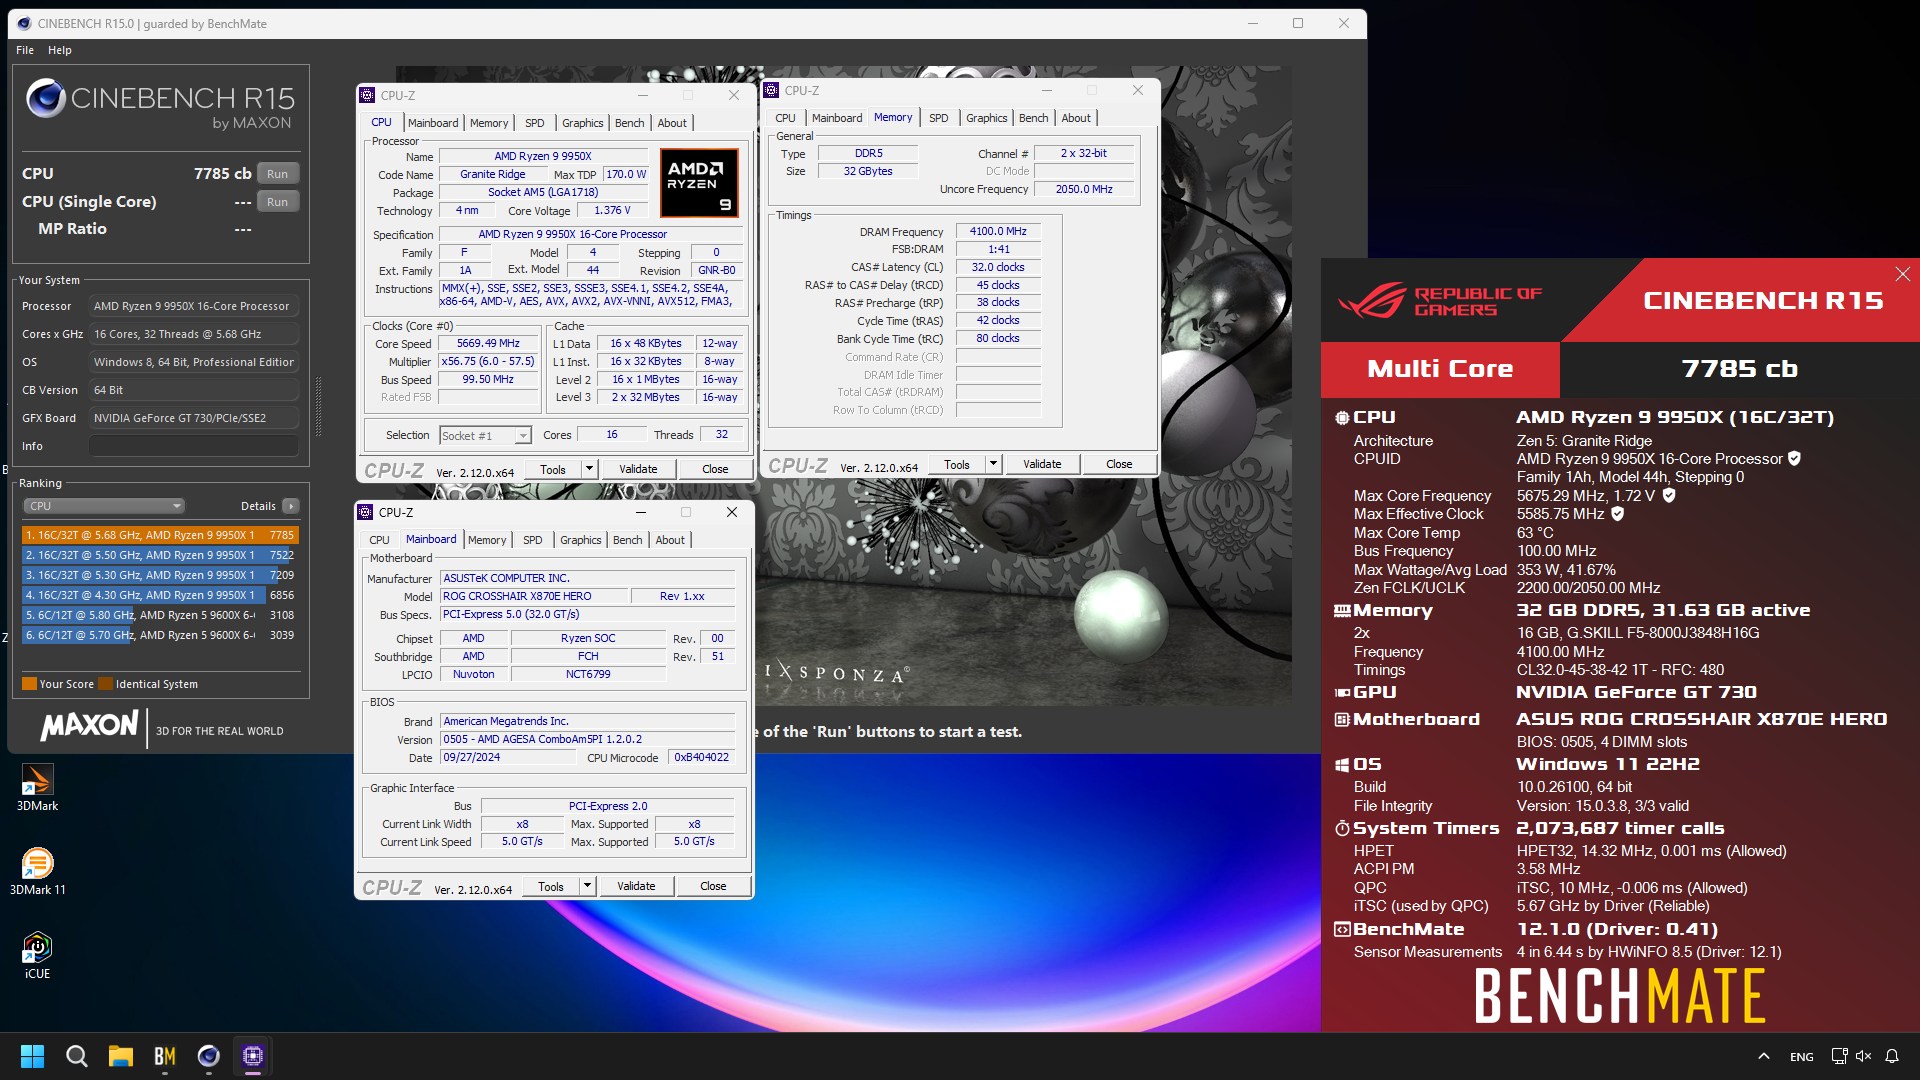
Task: Click verified shield next to Max Core Frequency
Action: click(x=1669, y=496)
